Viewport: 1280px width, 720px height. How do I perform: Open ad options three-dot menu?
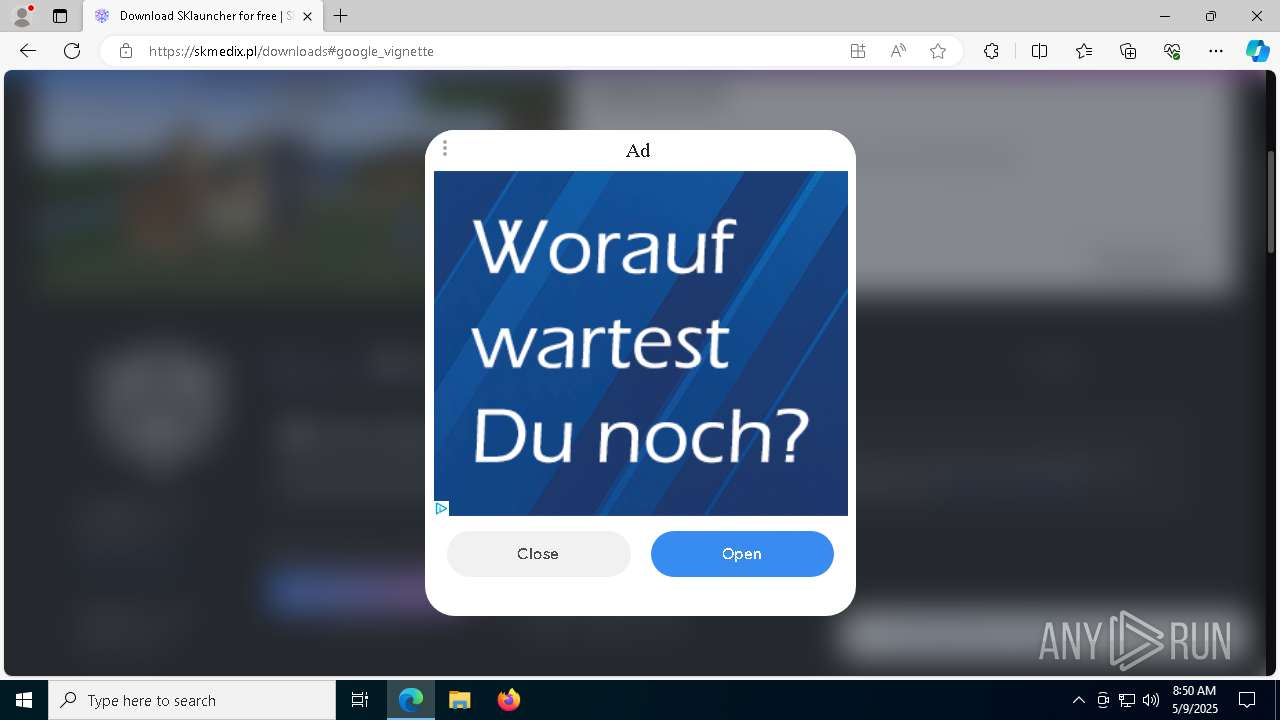pos(445,149)
